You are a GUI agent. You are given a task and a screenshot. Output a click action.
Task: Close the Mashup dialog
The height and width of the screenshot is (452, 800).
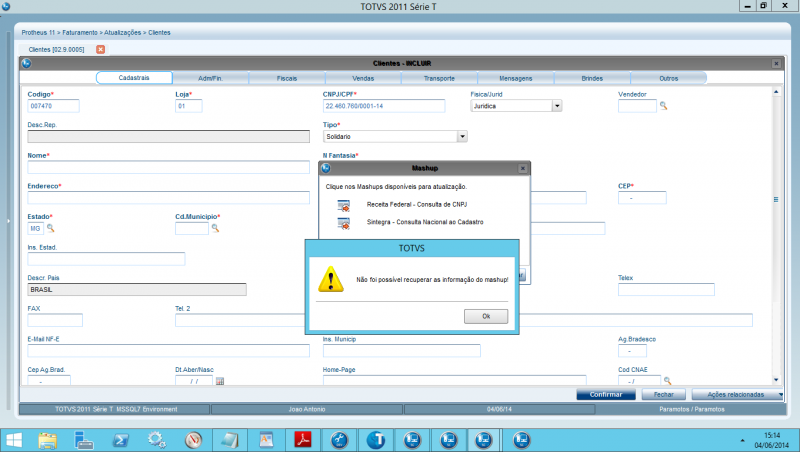pyautogui.click(x=522, y=168)
